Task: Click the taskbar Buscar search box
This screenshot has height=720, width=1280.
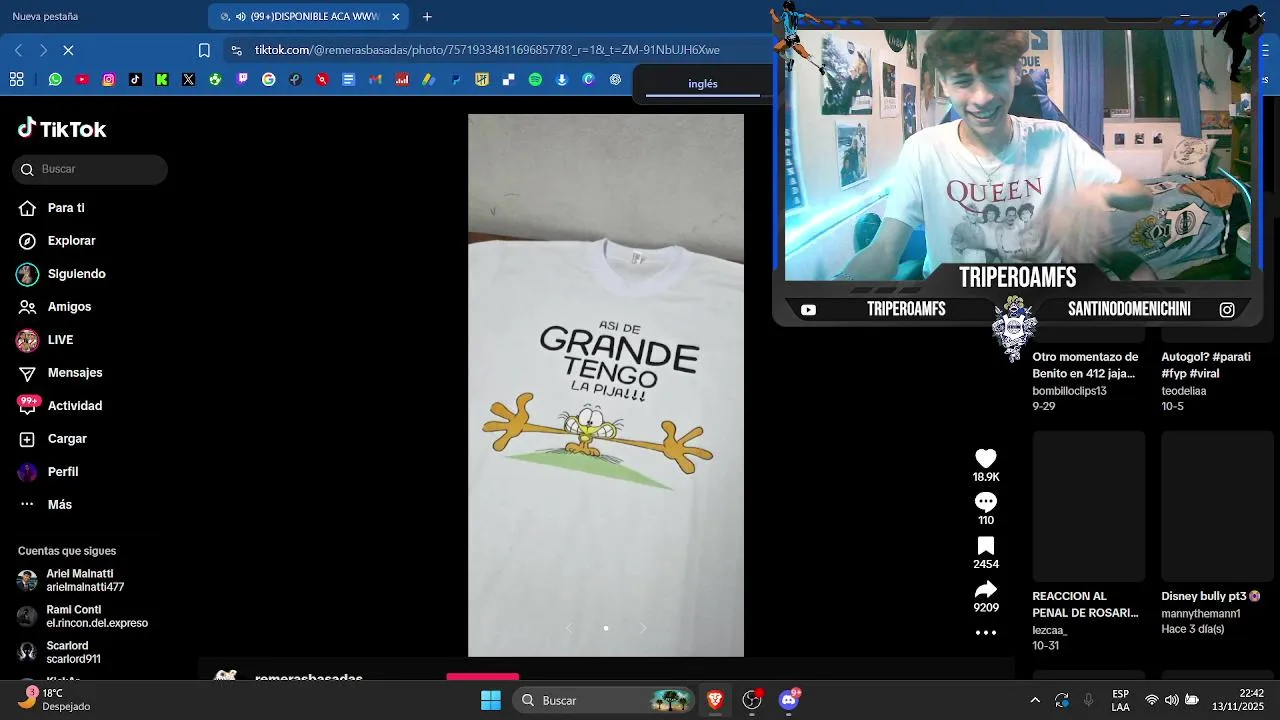Action: click(x=606, y=700)
